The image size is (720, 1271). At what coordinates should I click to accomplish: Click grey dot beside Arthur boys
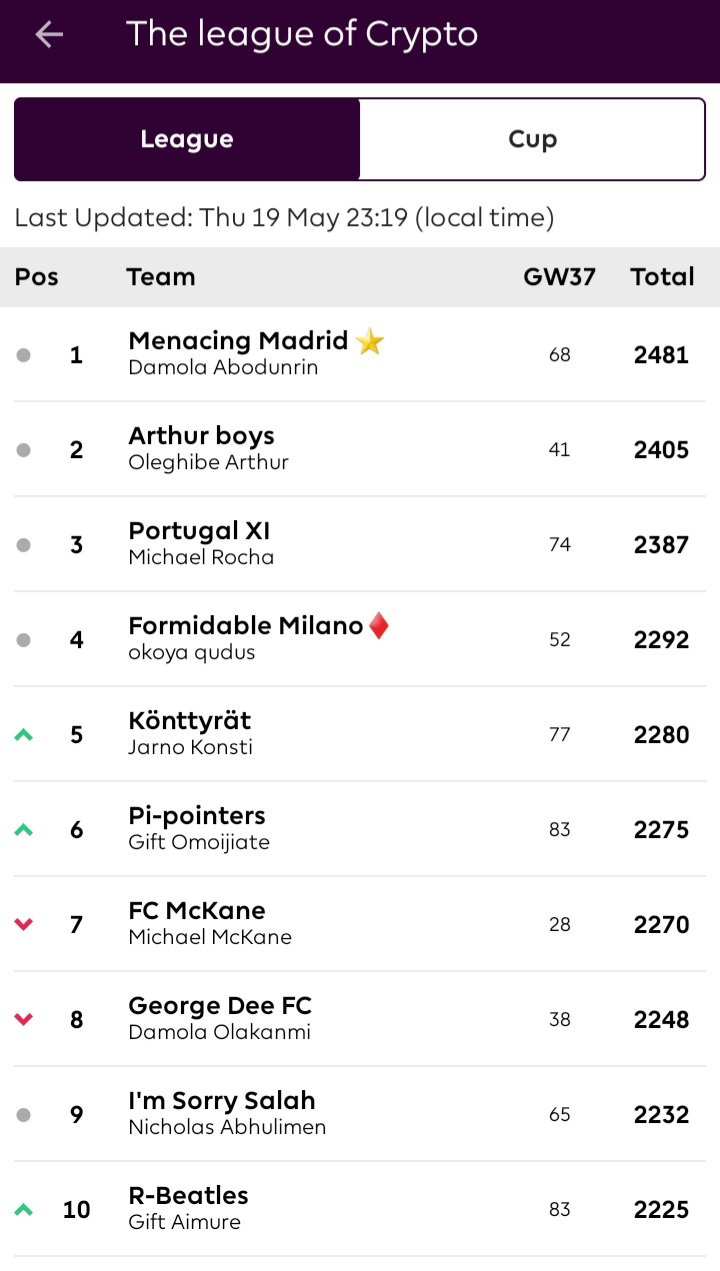click(x=24, y=450)
